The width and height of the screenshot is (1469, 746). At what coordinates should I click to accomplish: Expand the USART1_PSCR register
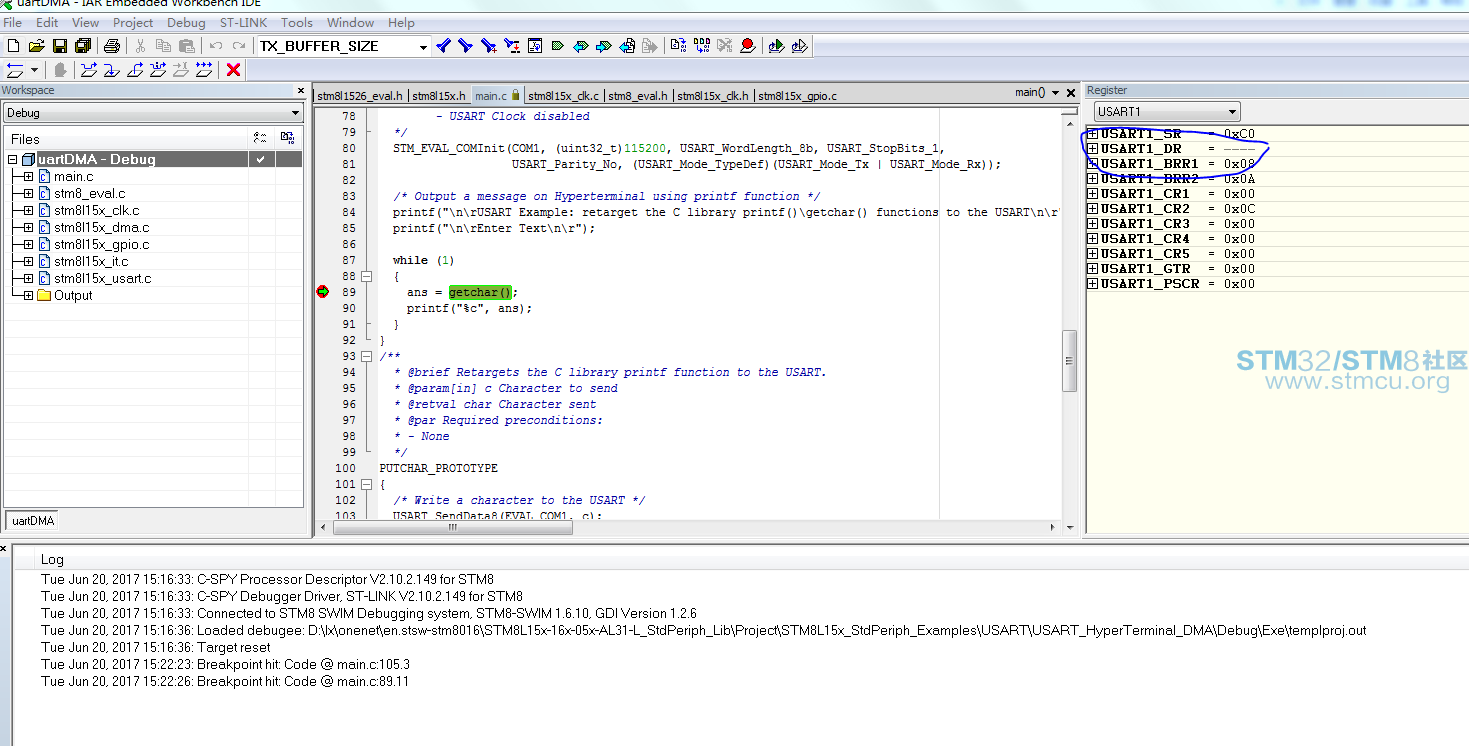pyautogui.click(x=1093, y=284)
